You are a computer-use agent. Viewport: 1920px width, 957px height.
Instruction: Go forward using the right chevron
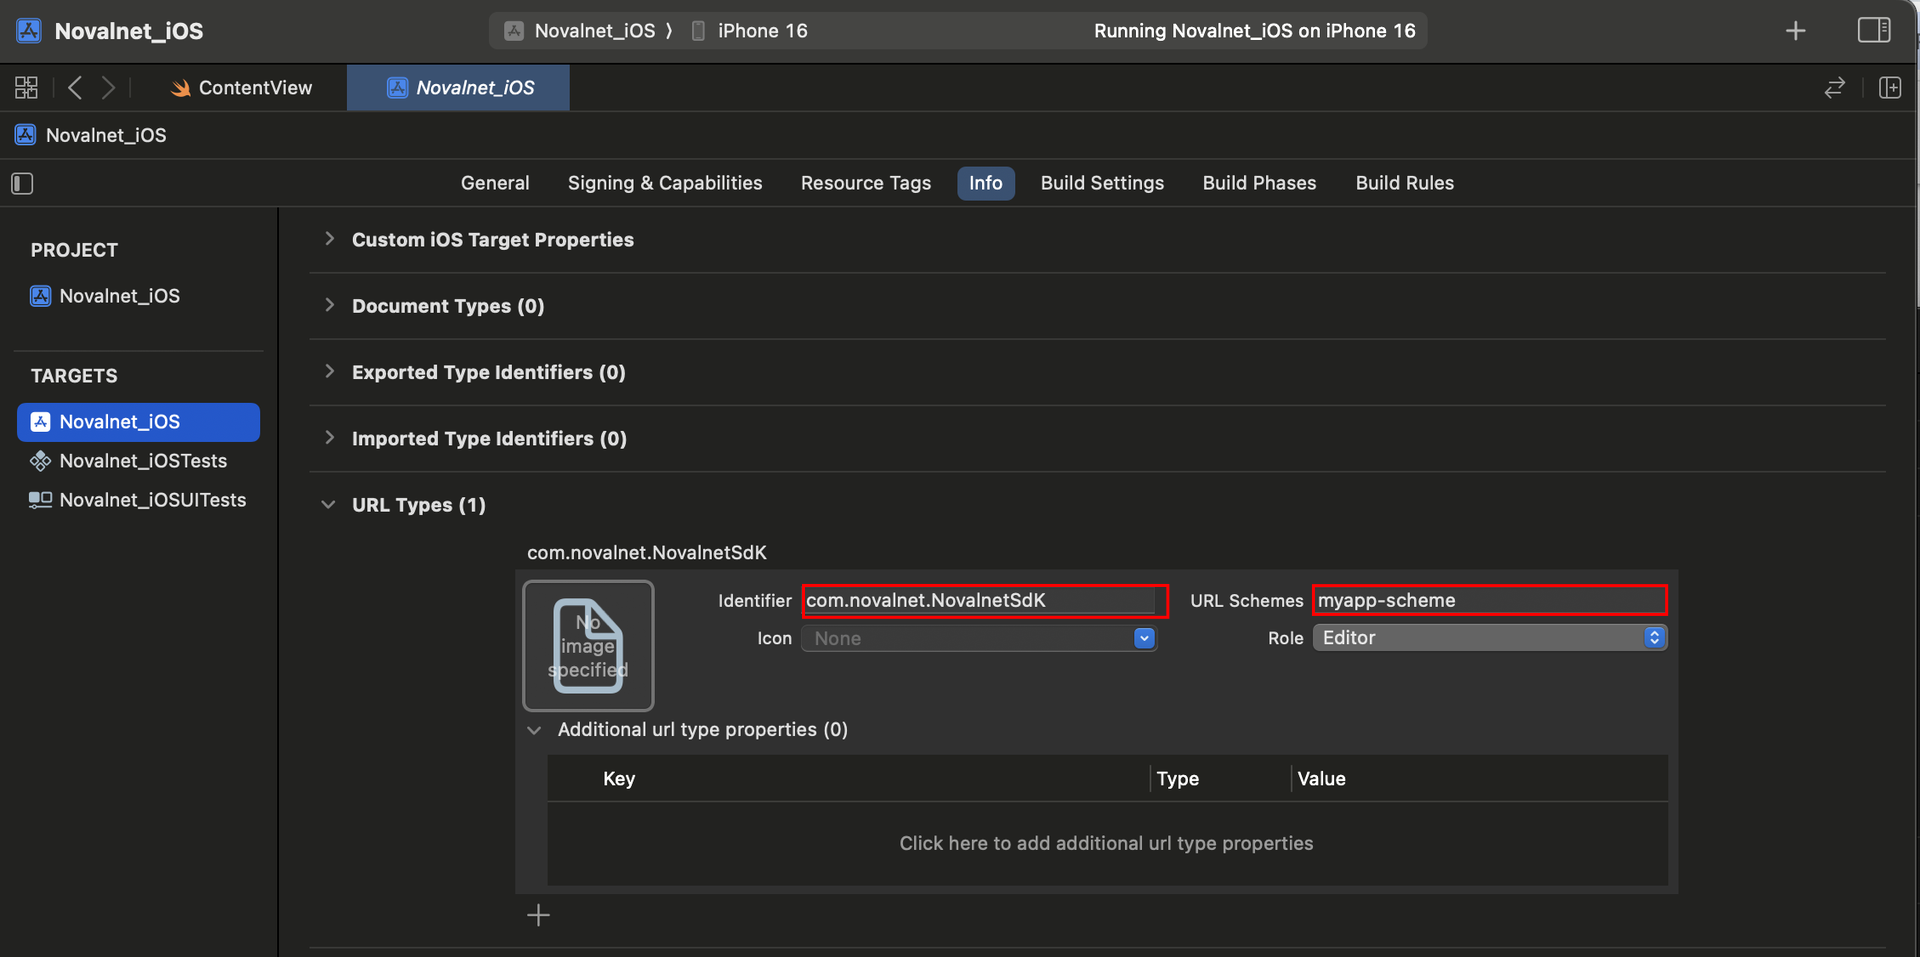coord(108,88)
